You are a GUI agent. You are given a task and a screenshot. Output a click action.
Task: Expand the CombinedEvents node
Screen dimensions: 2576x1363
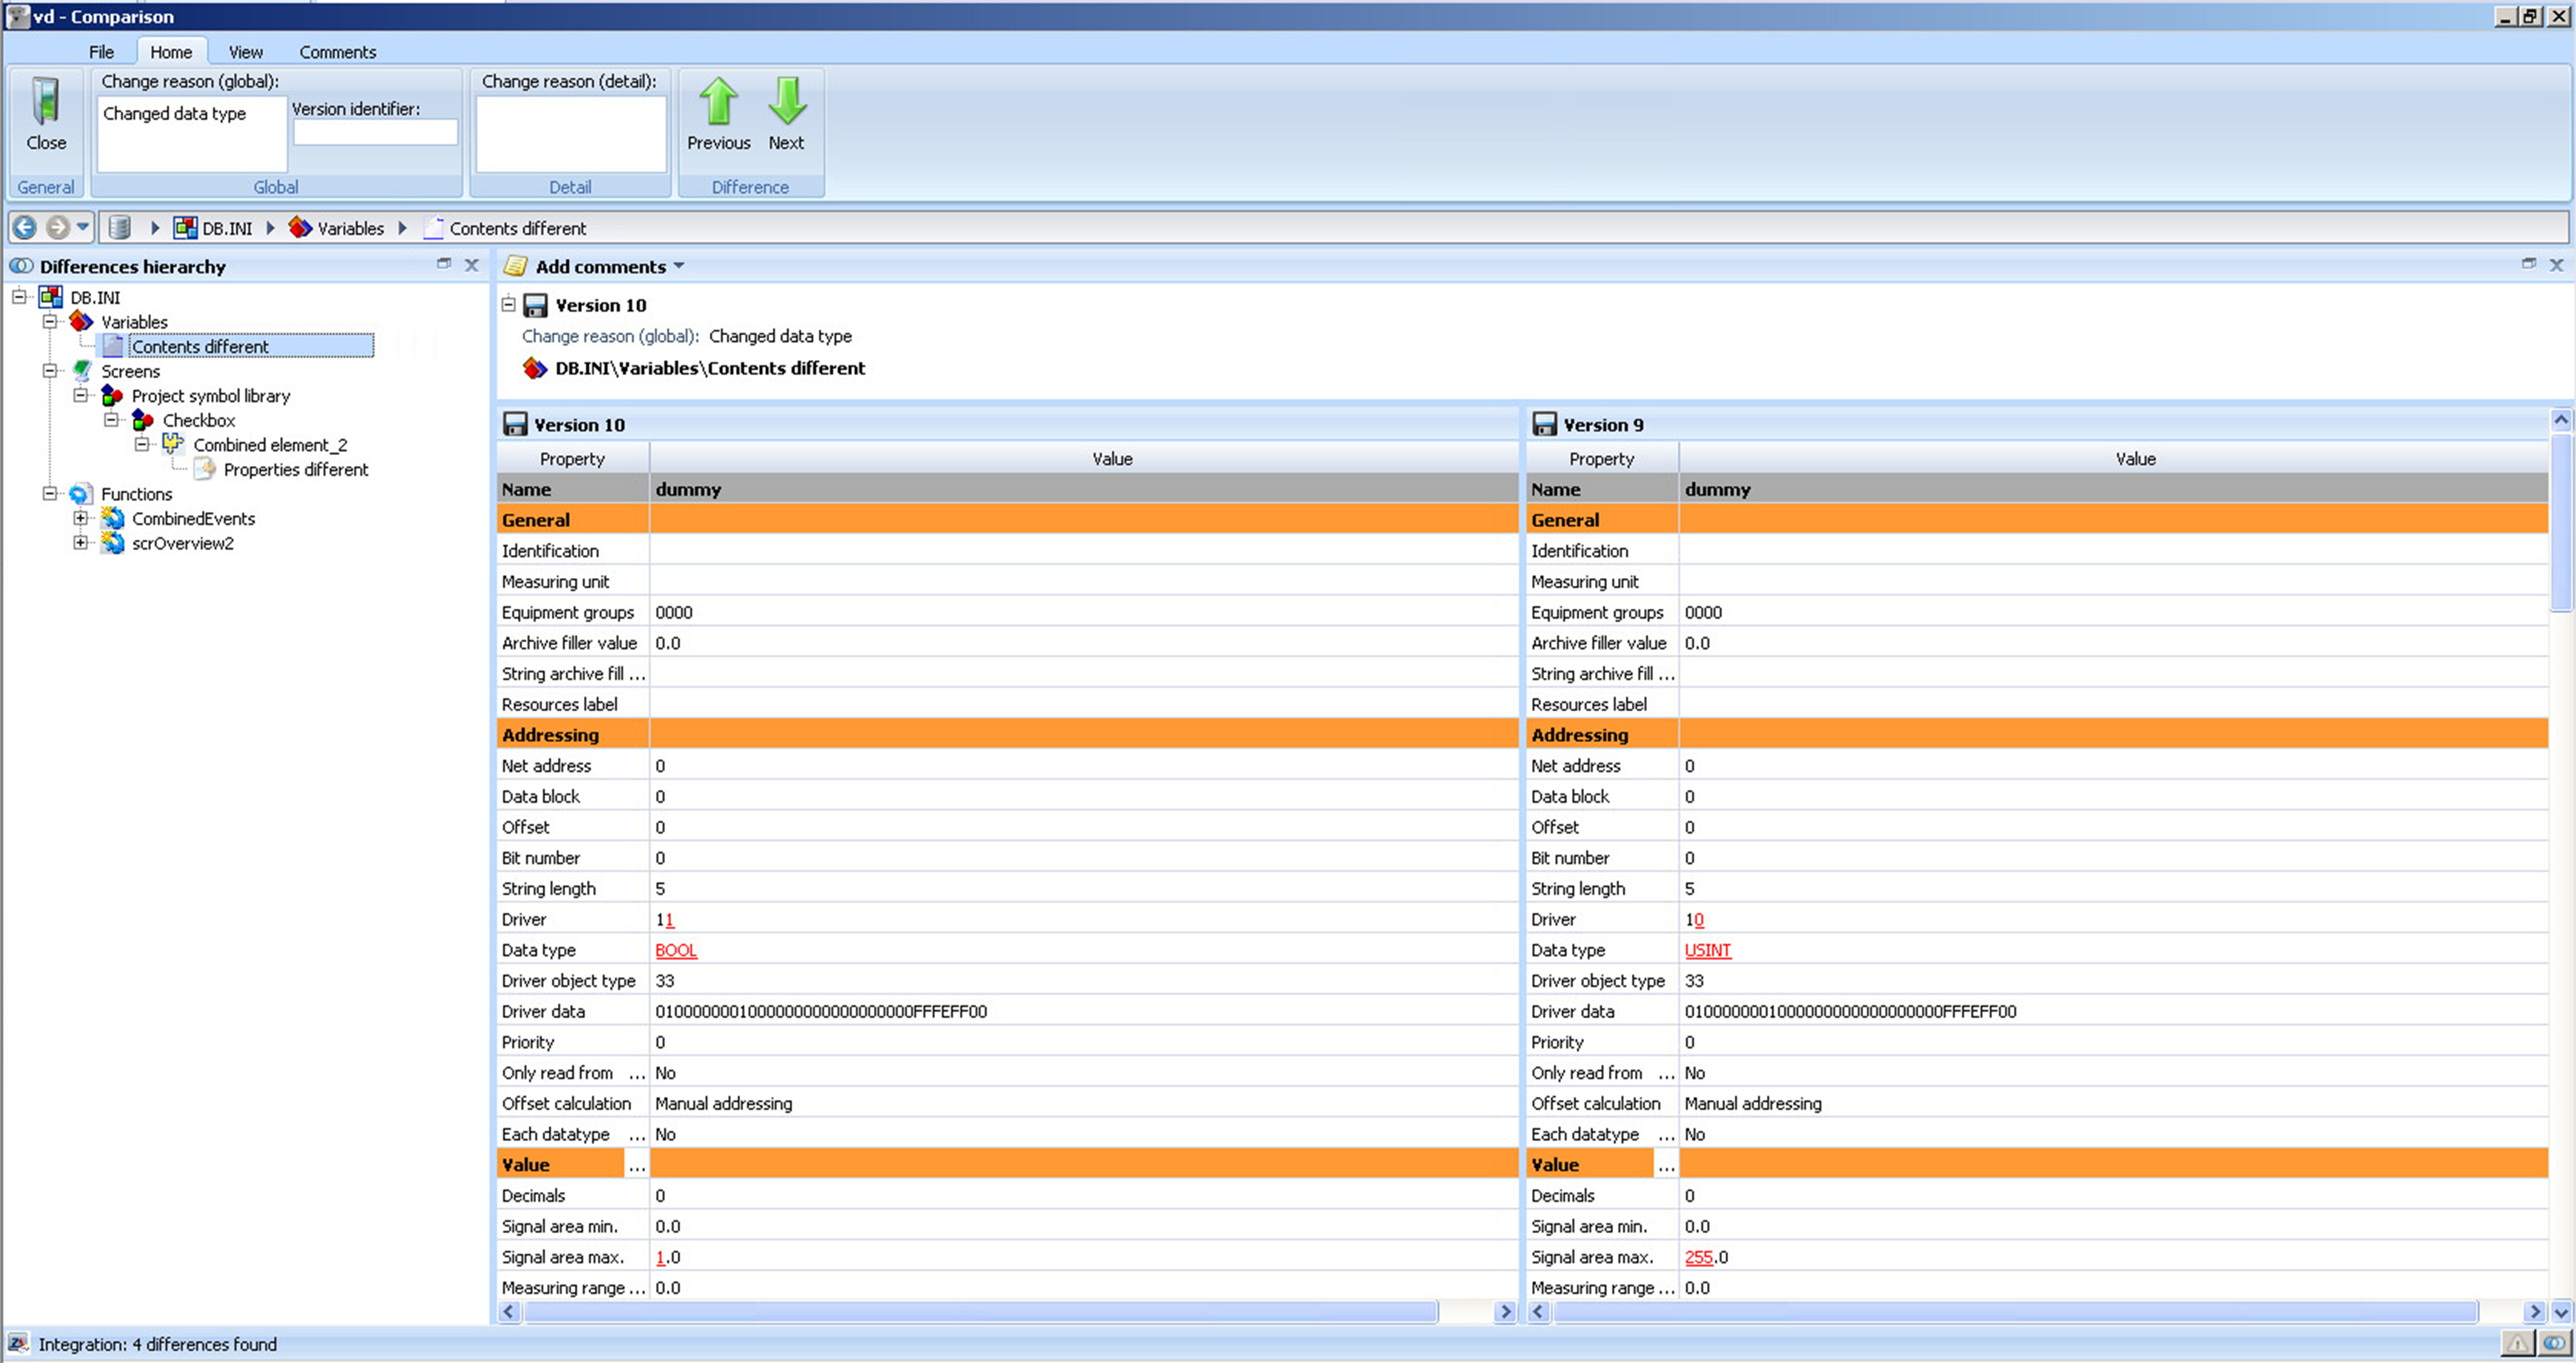click(x=82, y=518)
